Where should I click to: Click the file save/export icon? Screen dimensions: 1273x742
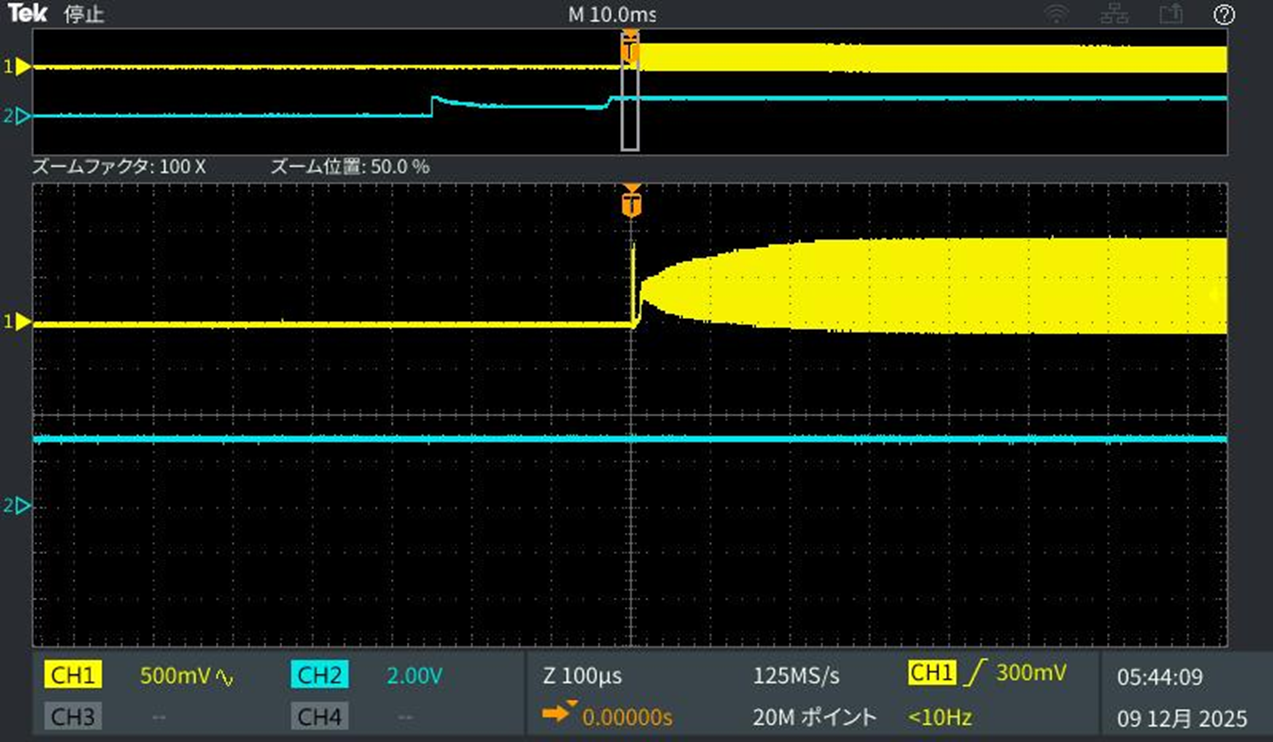click(1171, 14)
